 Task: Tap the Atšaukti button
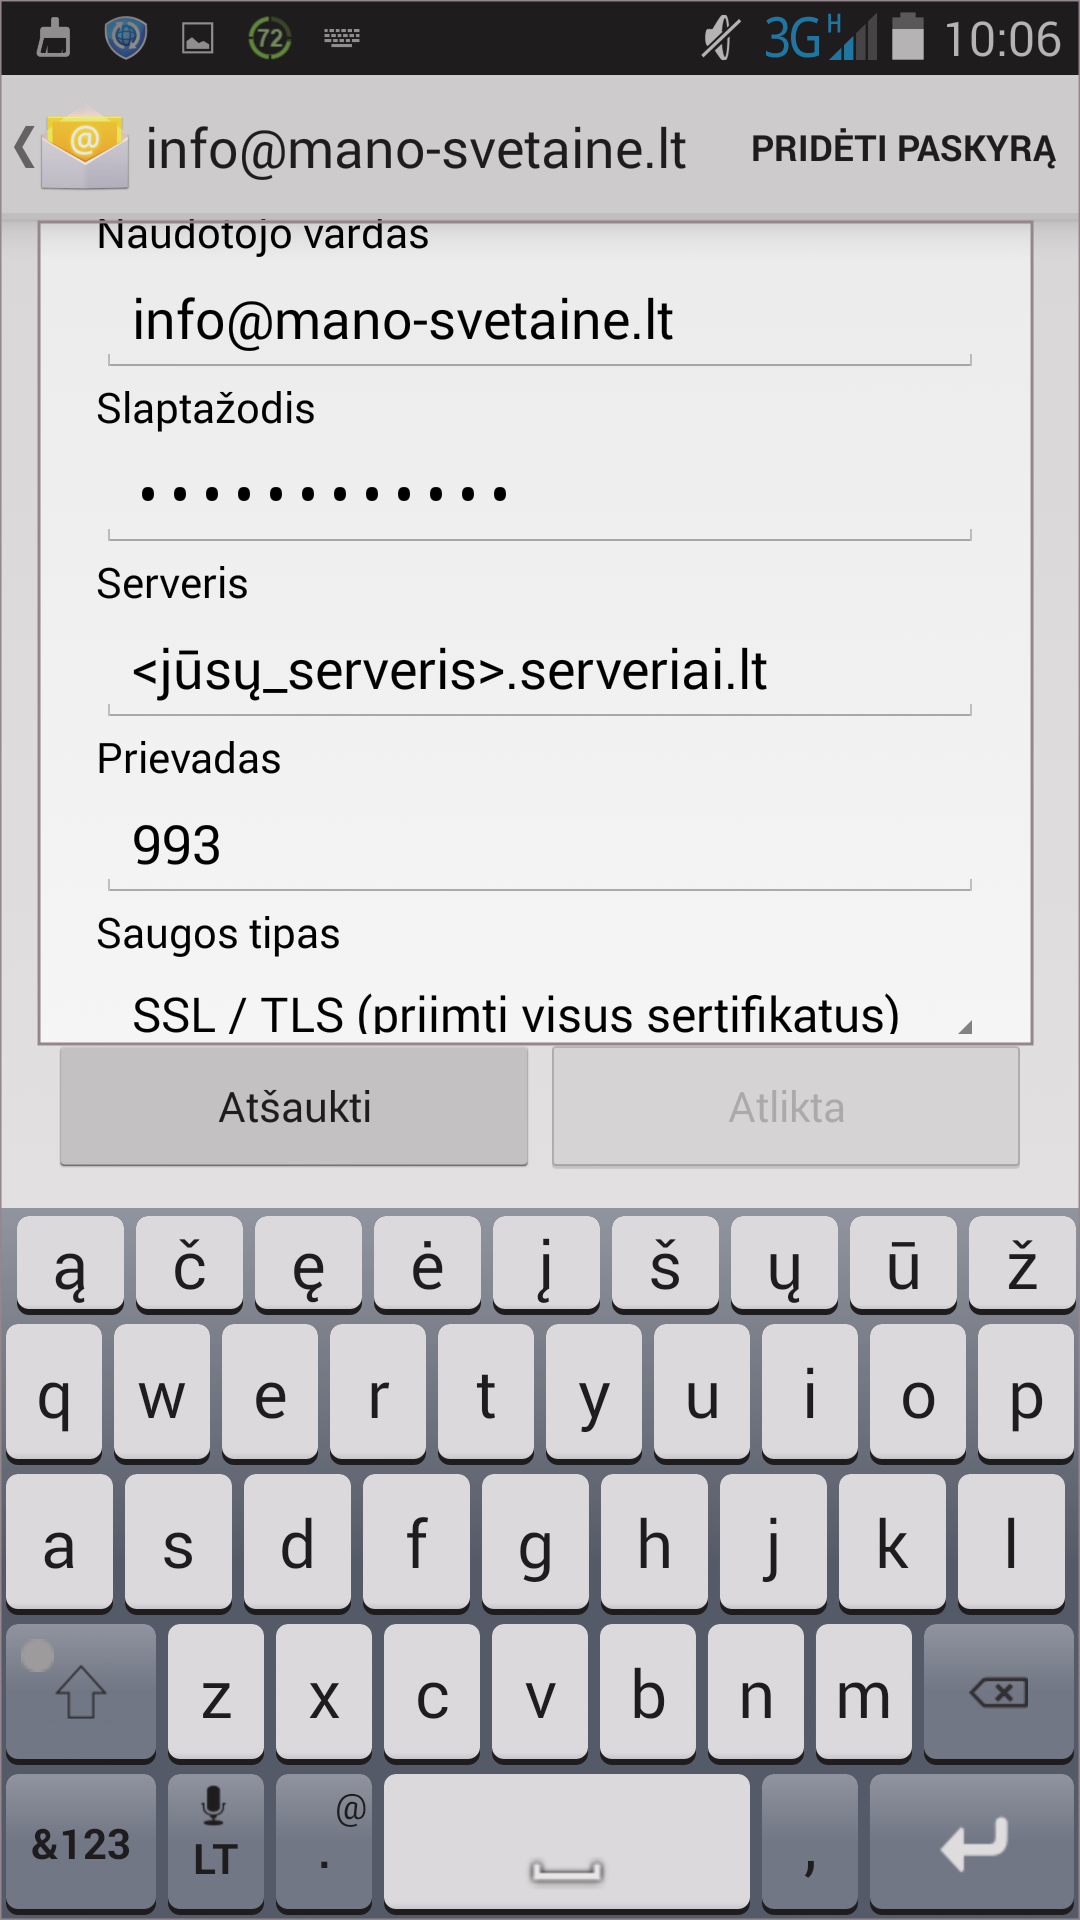tap(294, 1107)
